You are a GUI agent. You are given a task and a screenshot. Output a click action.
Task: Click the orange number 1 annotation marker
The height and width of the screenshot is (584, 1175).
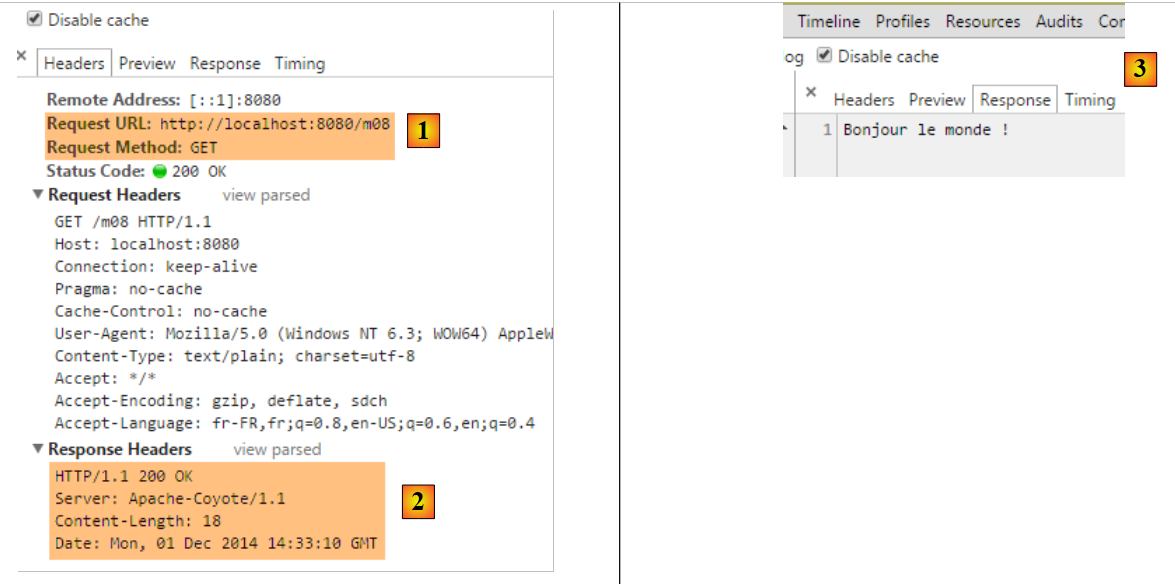pyautogui.click(x=423, y=131)
